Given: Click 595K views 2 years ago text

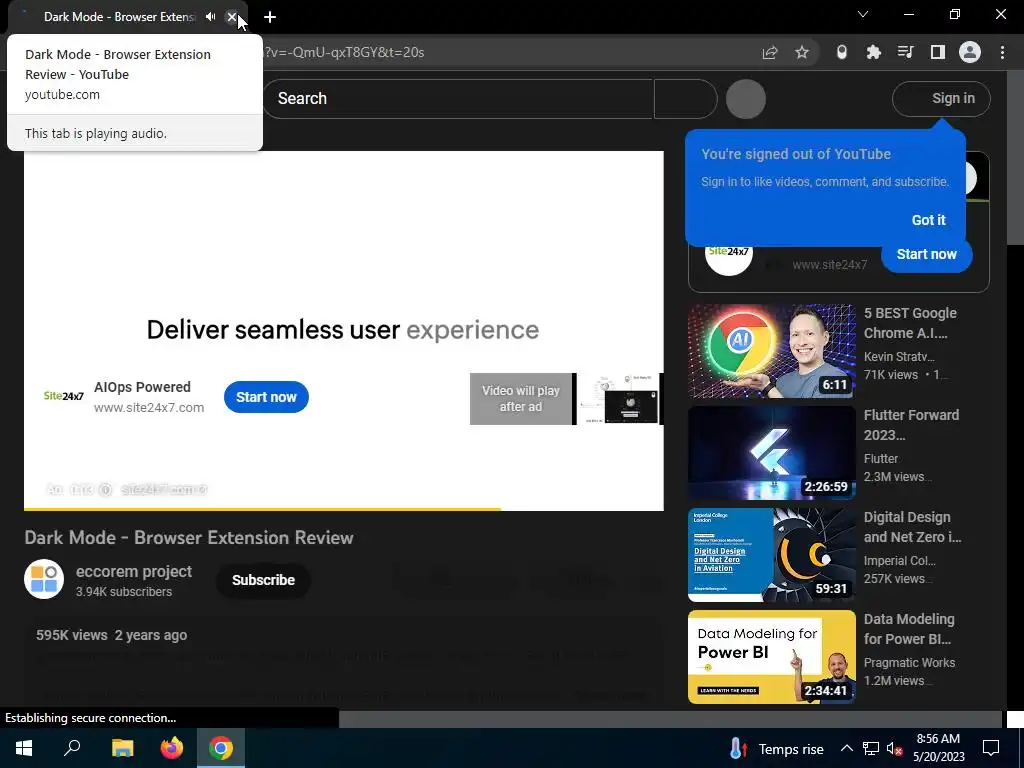Looking at the screenshot, I should [x=112, y=635].
